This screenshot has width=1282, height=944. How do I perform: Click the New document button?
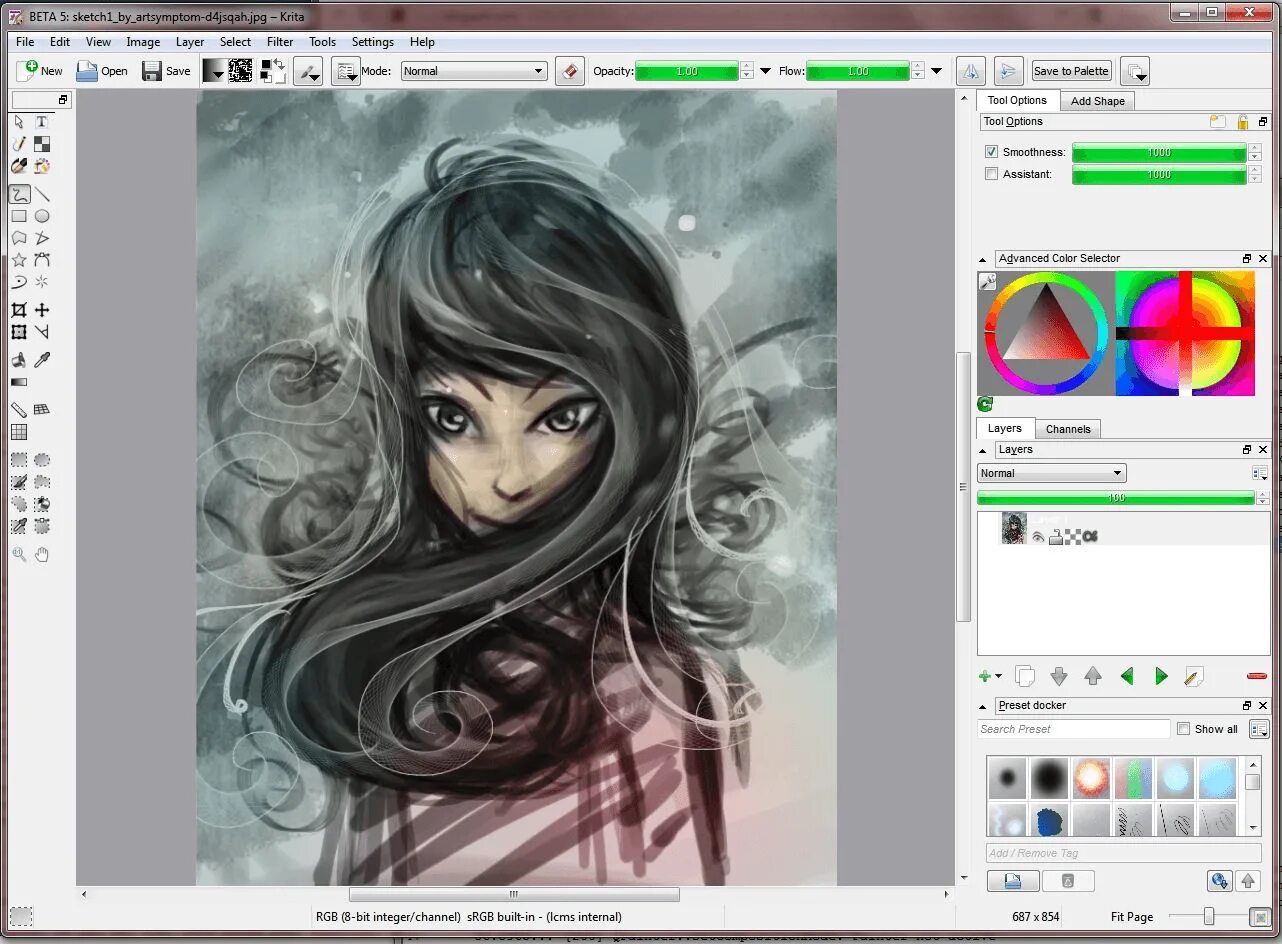(x=40, y=71)
